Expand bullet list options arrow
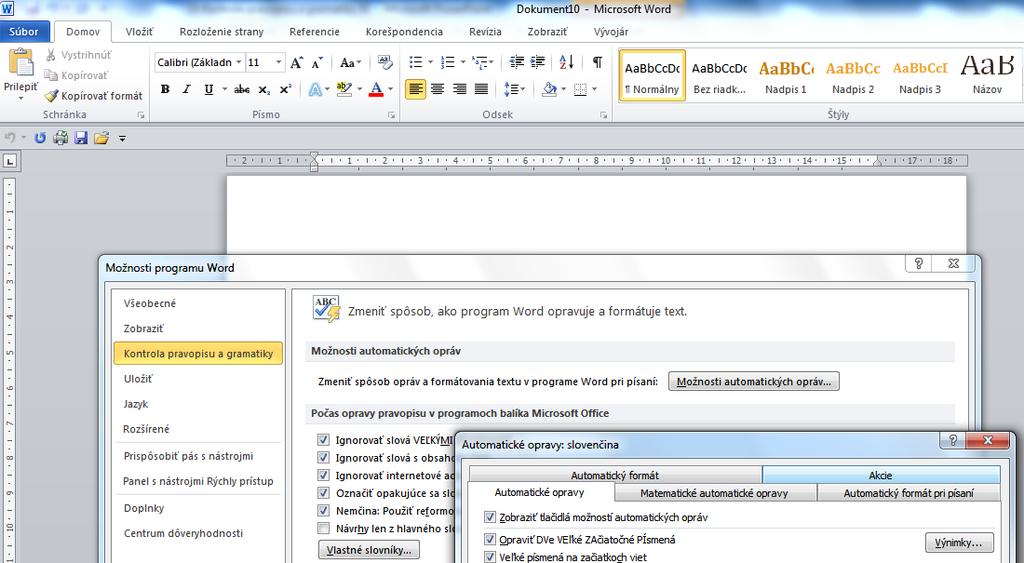Screen dimensions: 1024x563 click(430, 62)
